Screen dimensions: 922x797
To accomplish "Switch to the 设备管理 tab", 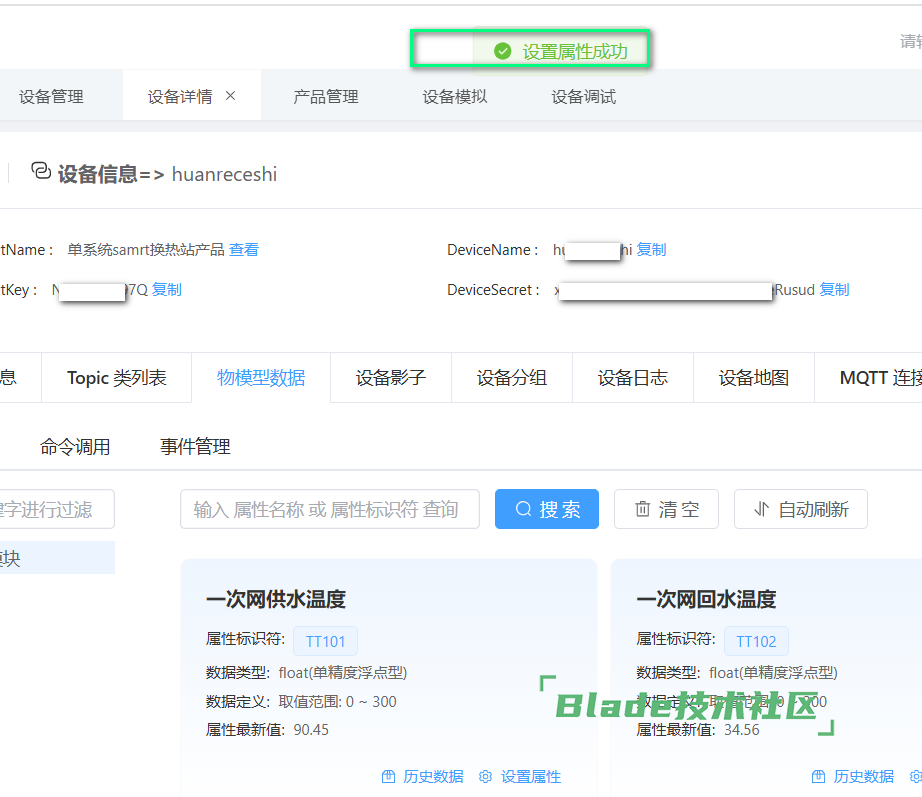I will 51,97.
